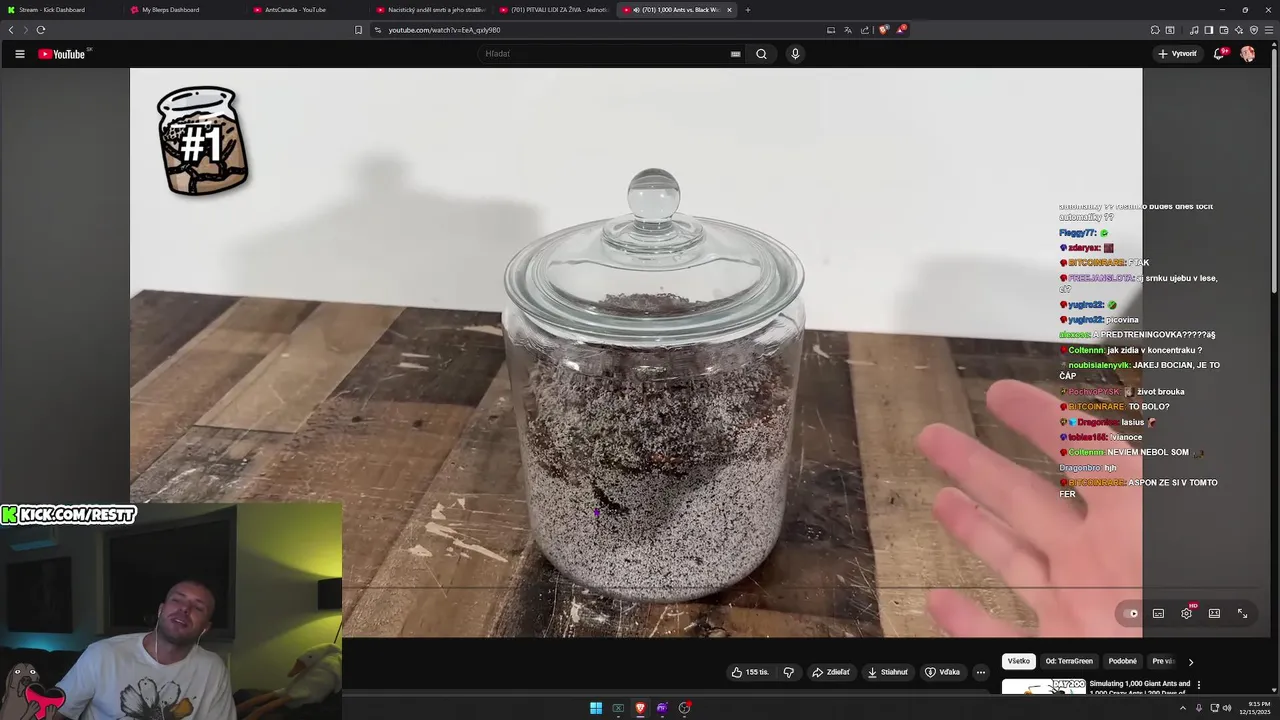Select the Podobné filter chip

click(1122, 661)
